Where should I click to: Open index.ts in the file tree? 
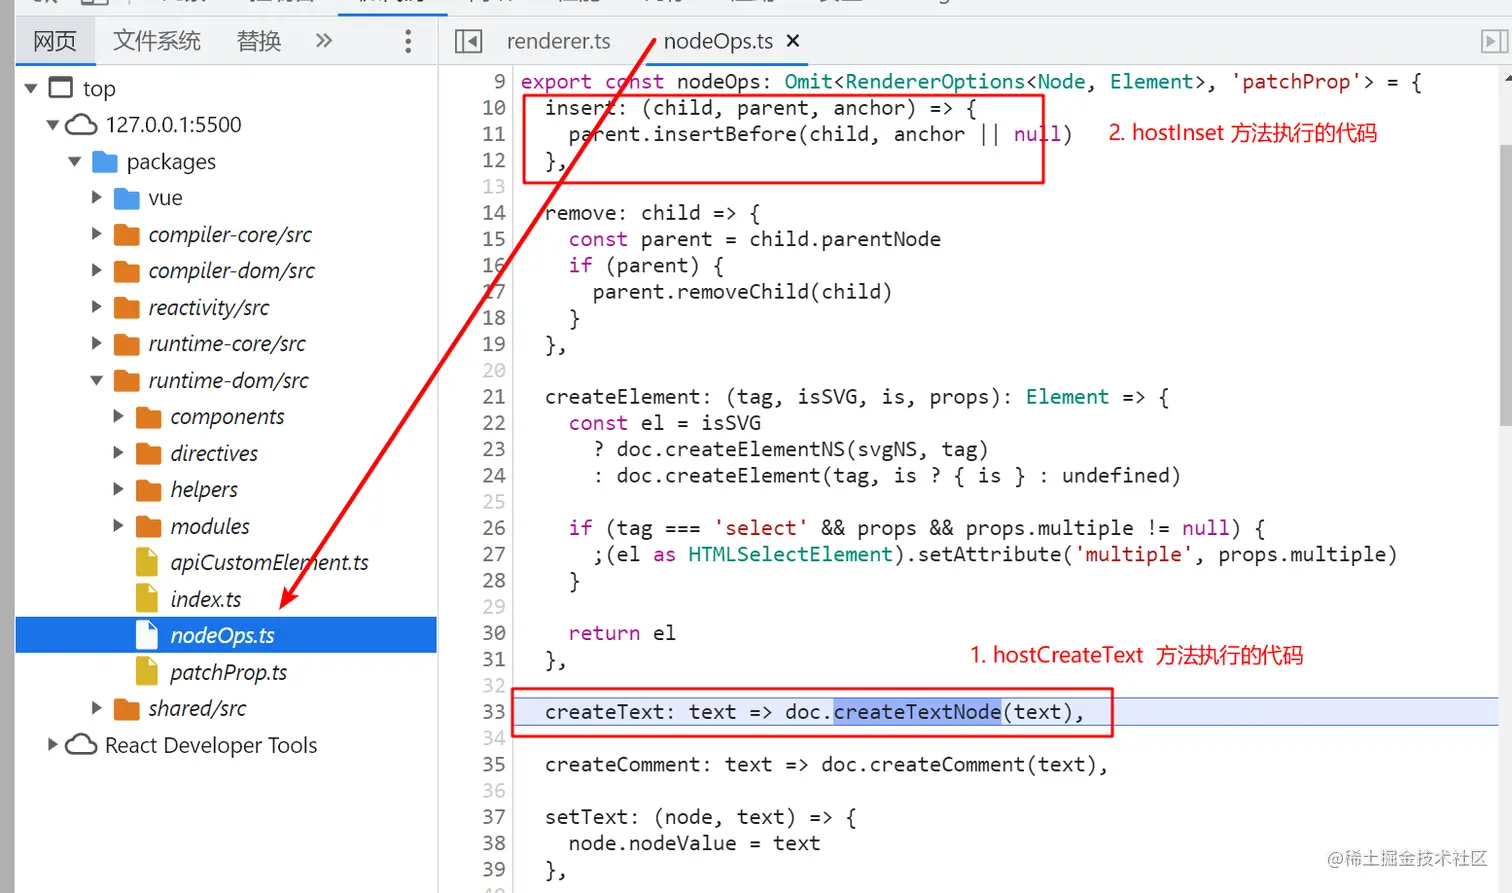point(206,599)
